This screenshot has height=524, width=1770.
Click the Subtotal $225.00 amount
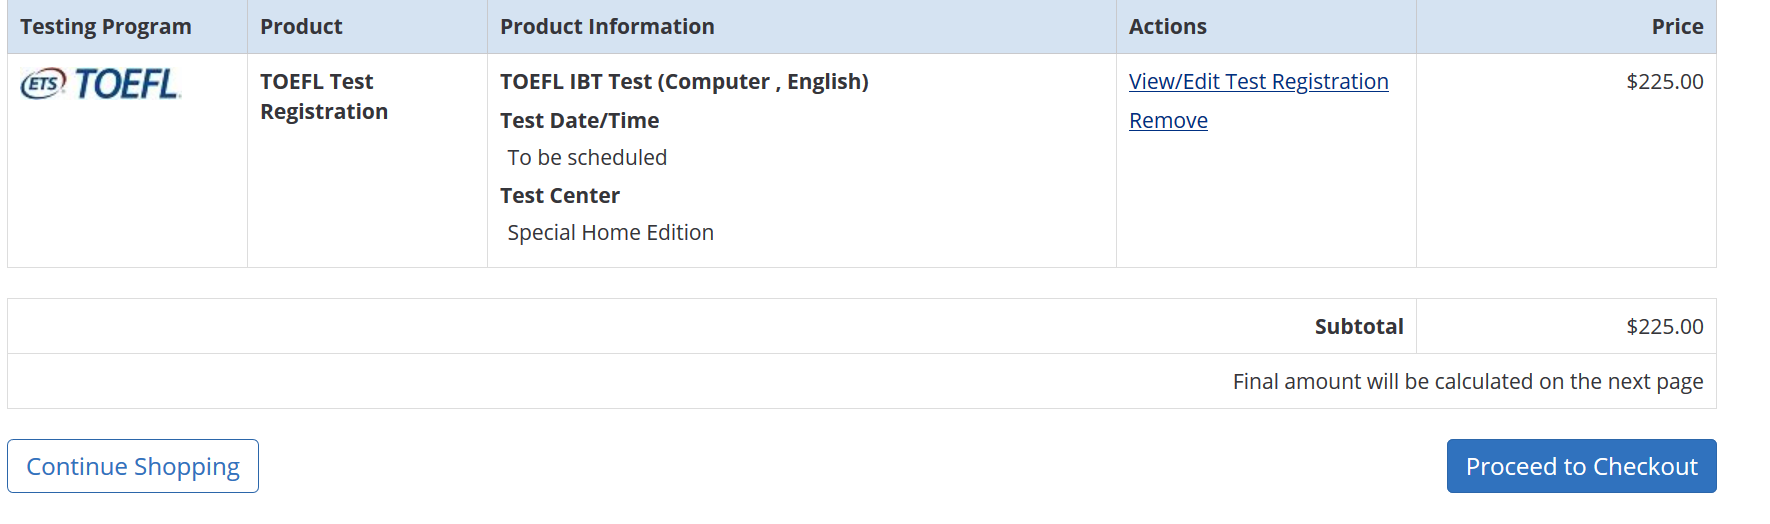coord(1665,327)
